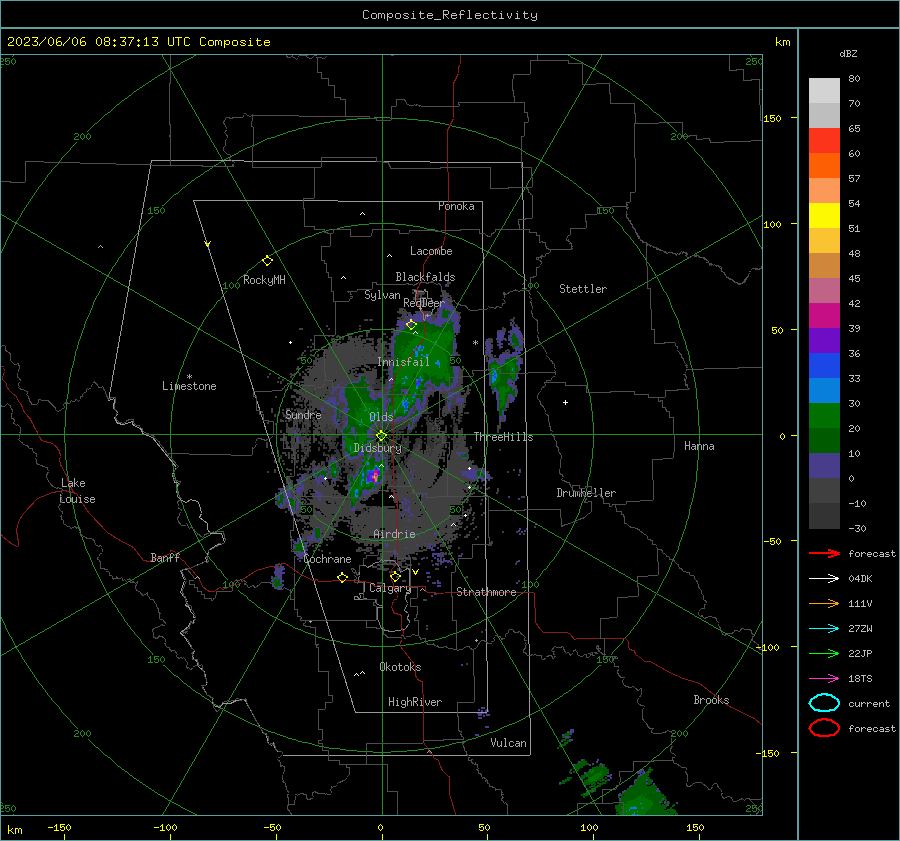This screenshot has height=841, width=900.
Task: Click the Sundre label
Action: click(303, 415)
